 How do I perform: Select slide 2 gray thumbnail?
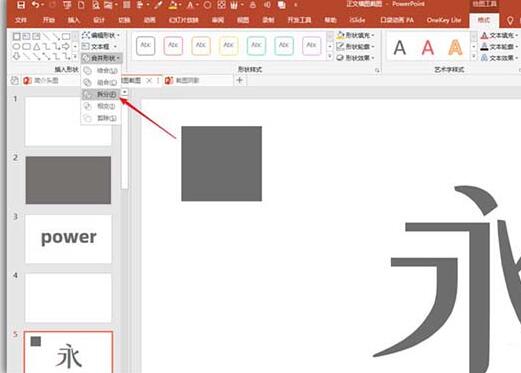(68, 180)
